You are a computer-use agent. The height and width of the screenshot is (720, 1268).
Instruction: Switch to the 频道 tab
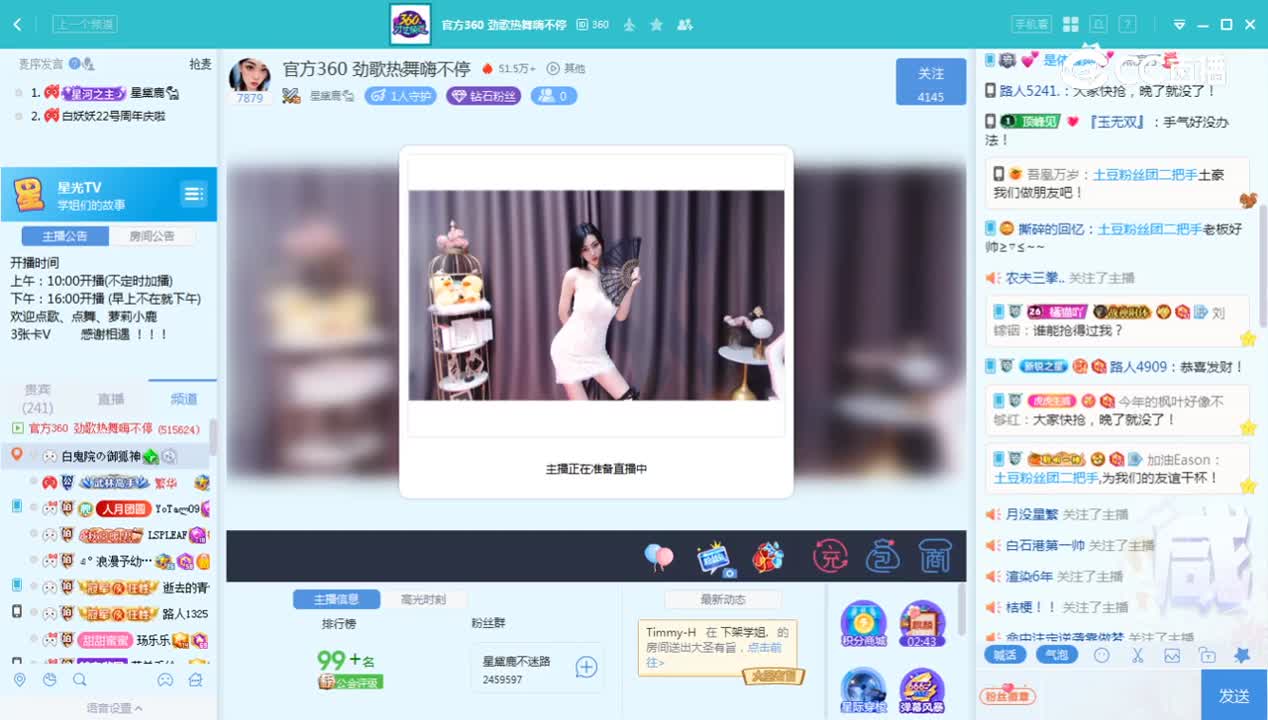point(183,399)
